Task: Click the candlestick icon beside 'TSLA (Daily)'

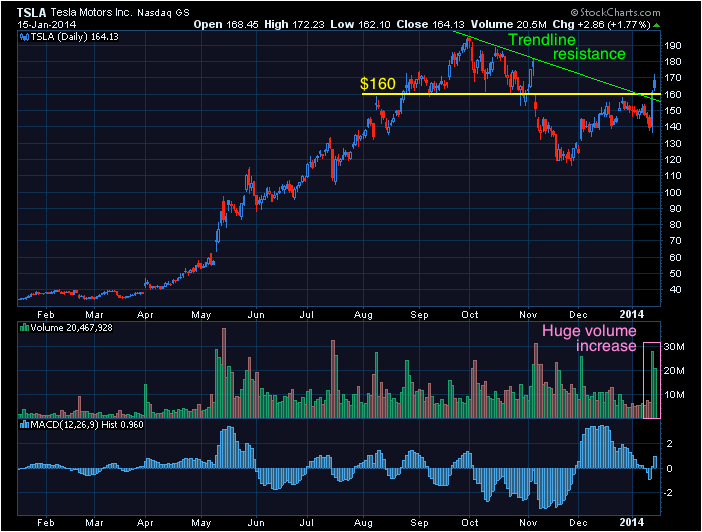Action: (24, 37)
